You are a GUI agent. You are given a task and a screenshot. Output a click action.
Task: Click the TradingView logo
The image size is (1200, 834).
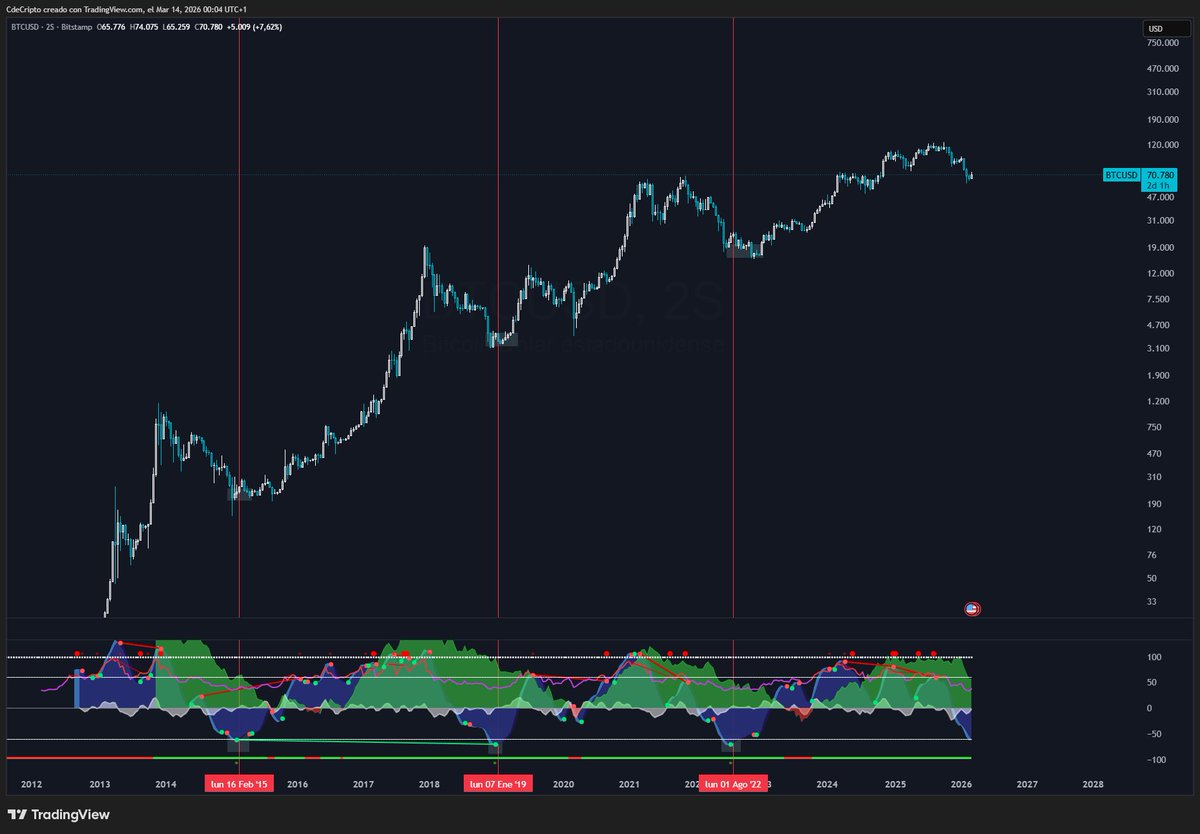click(58, 815)
